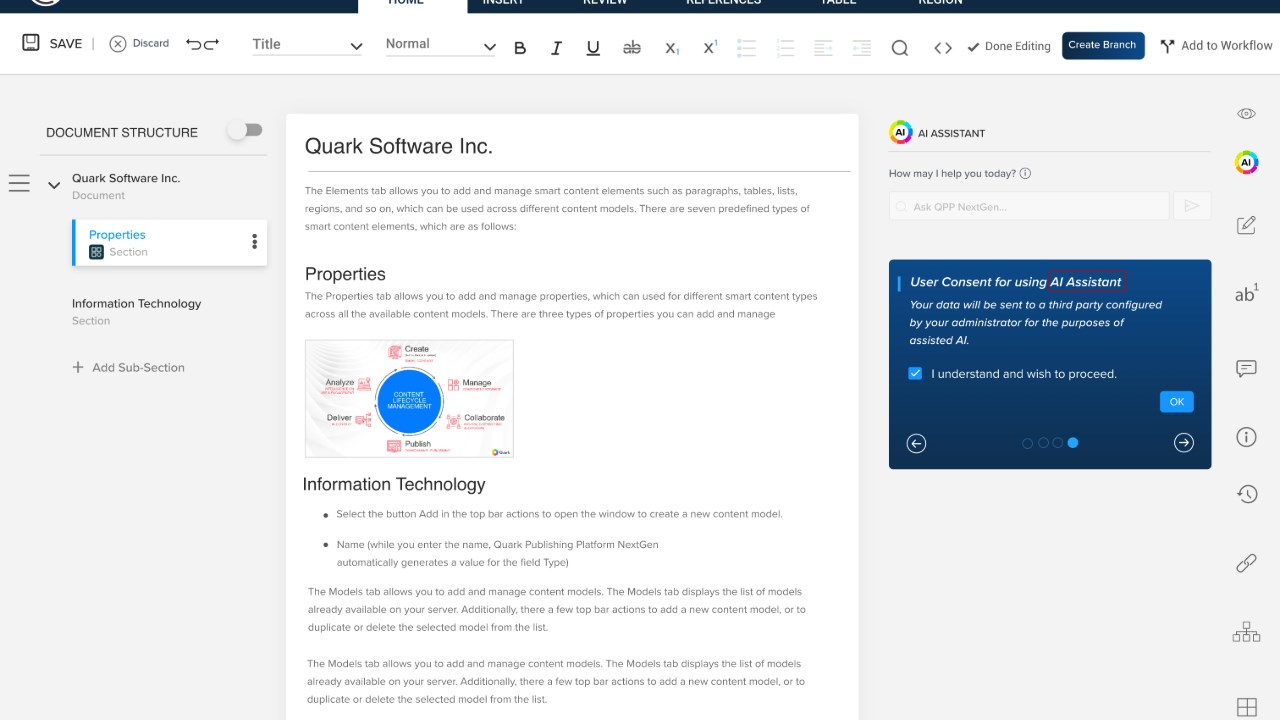Open the code view brackets icon
The height and width of the screenshot is (720, 1280).
click(943, 47)
